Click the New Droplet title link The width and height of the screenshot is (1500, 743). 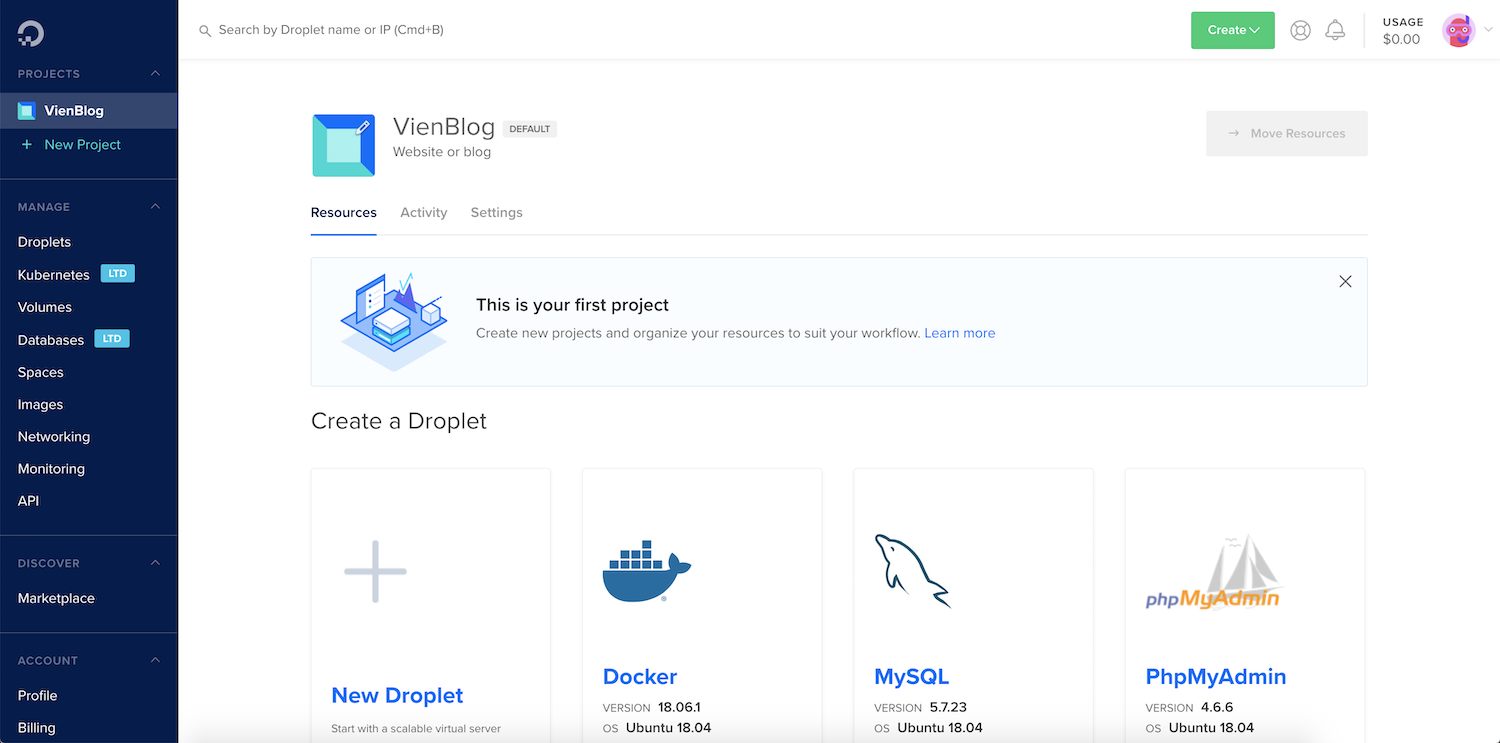[397, 696]
